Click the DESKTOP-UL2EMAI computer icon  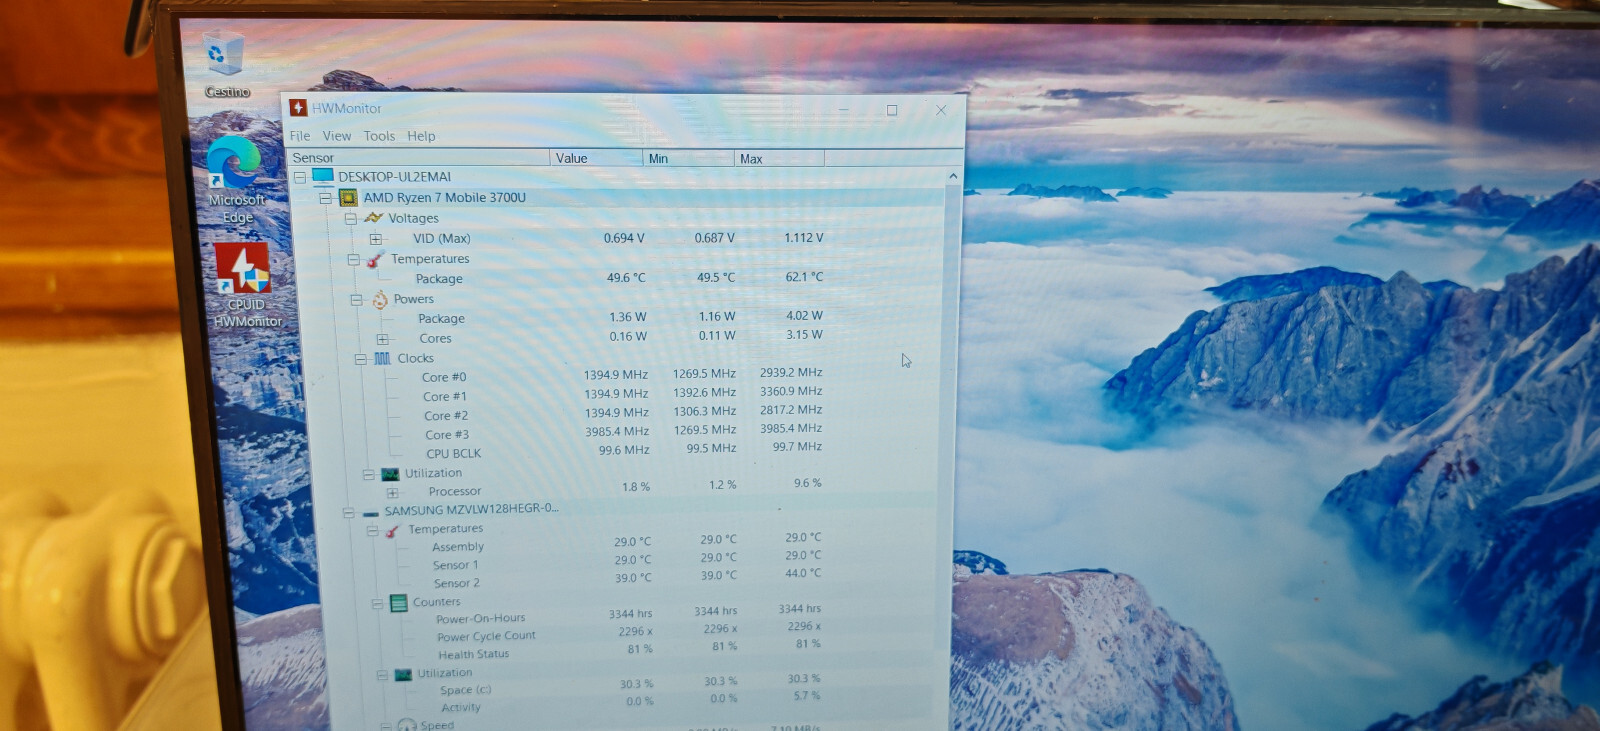[323, 177]
